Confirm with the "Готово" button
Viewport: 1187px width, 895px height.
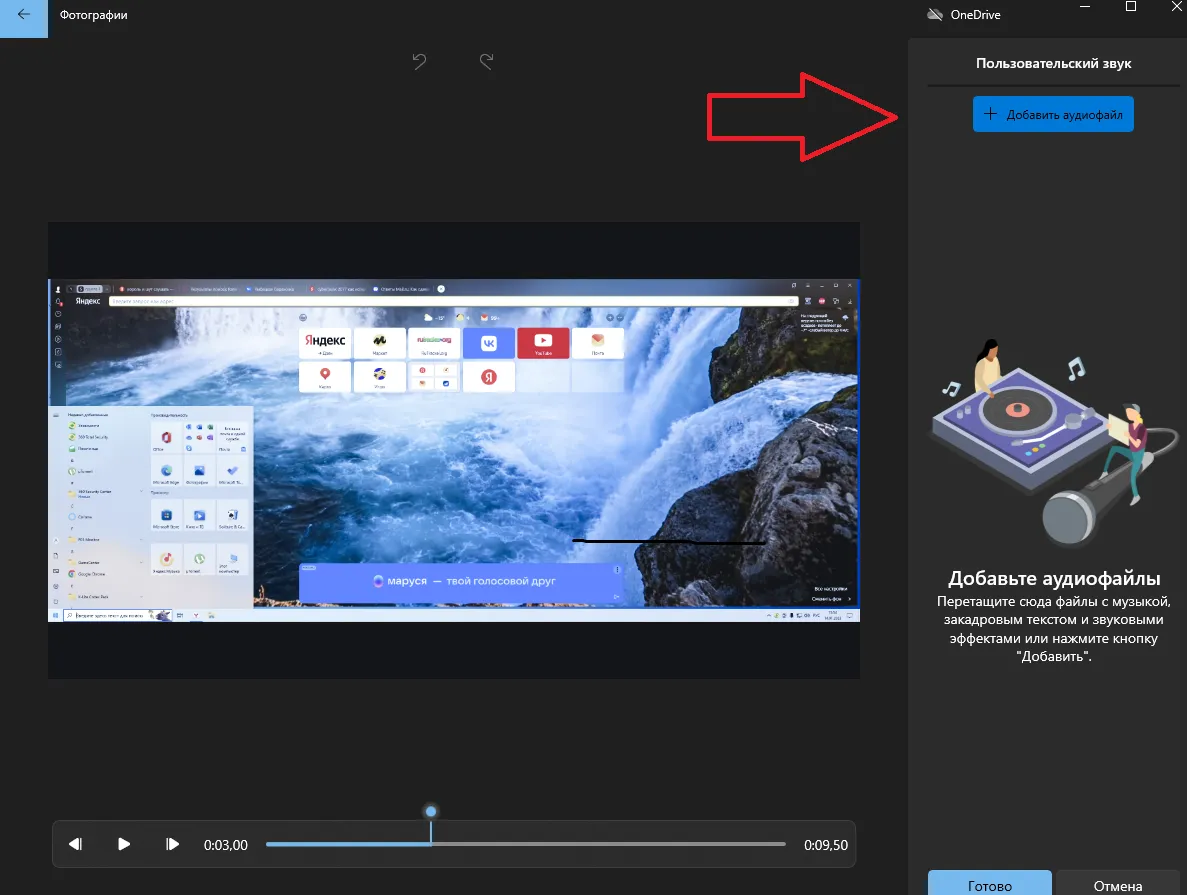coord(989,885)
